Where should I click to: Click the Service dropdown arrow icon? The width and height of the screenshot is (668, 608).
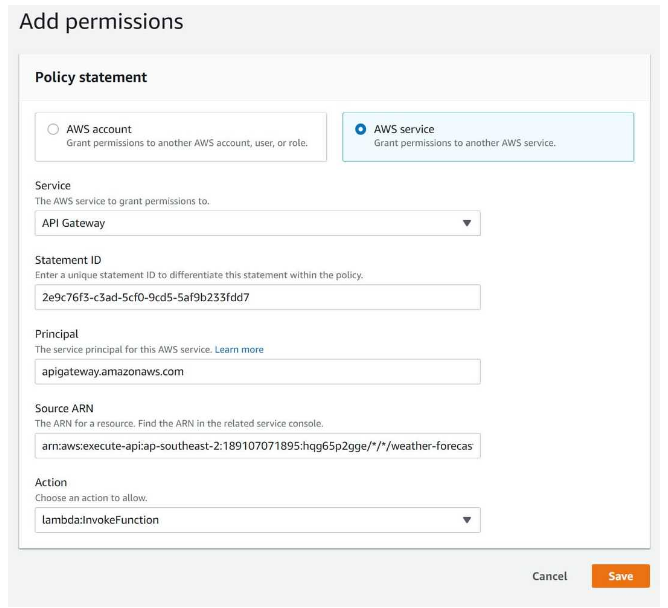coord(466,223)
